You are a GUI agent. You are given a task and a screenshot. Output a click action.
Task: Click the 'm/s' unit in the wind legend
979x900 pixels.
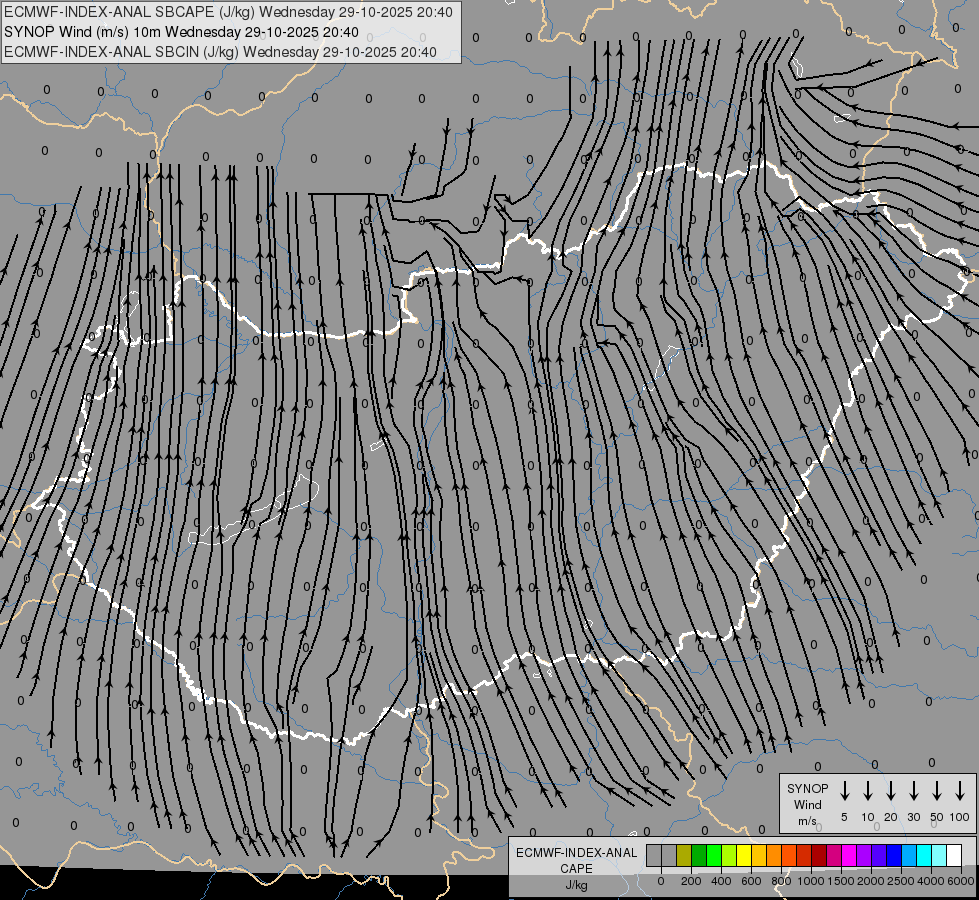(x=807, y=821)
